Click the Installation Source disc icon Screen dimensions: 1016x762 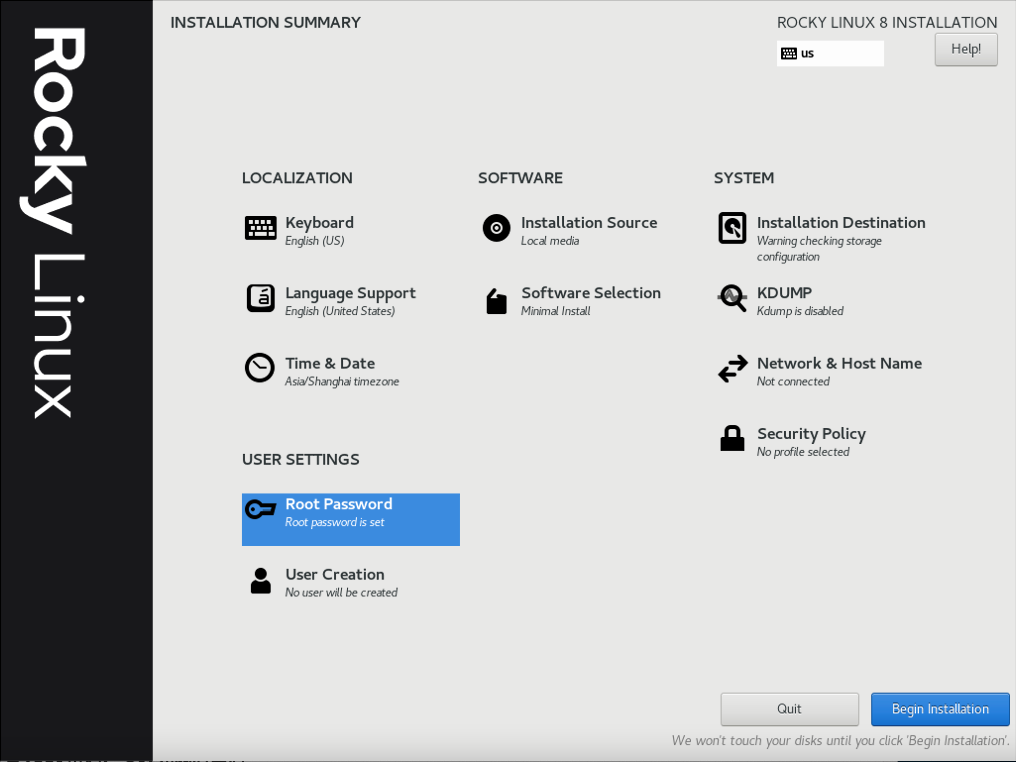(496, 228)
